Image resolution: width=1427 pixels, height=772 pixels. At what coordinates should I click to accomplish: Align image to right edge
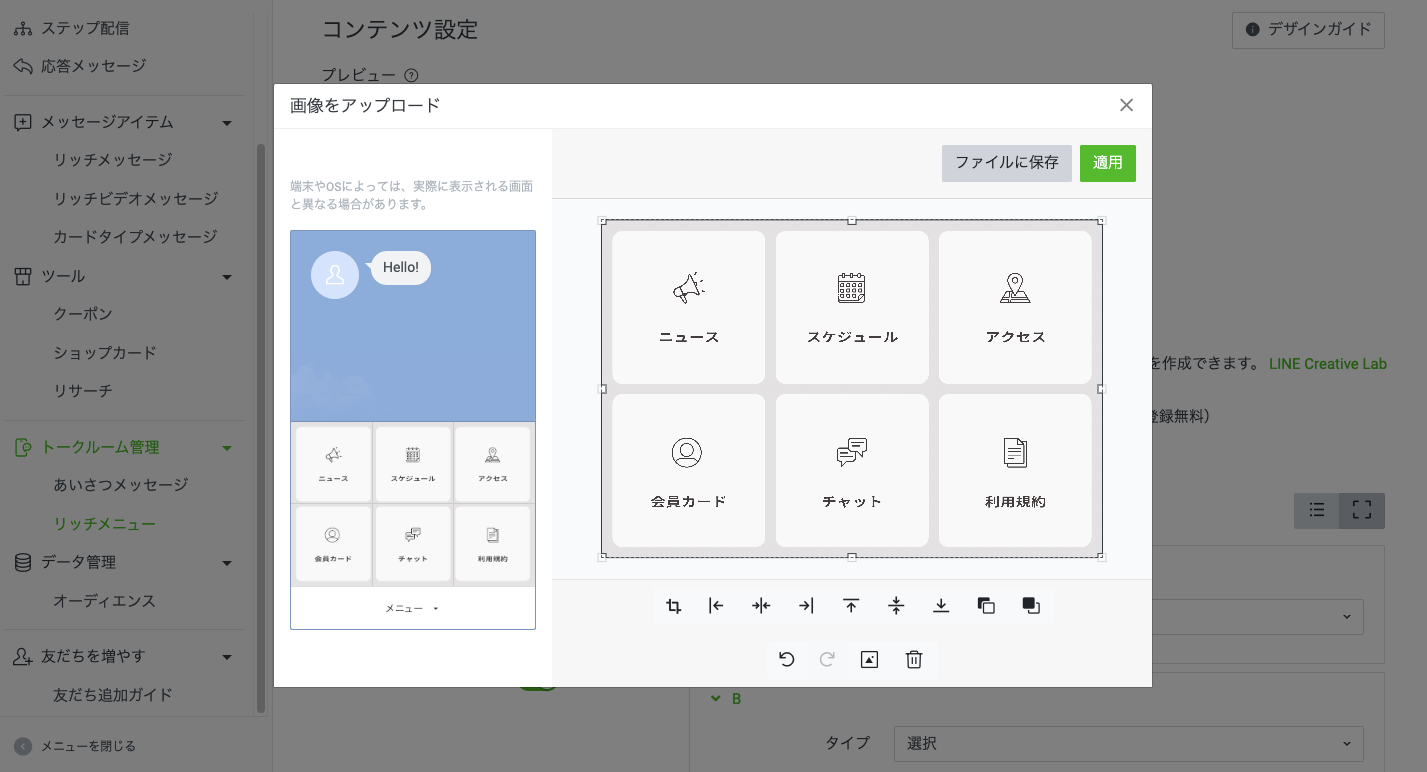806,606
